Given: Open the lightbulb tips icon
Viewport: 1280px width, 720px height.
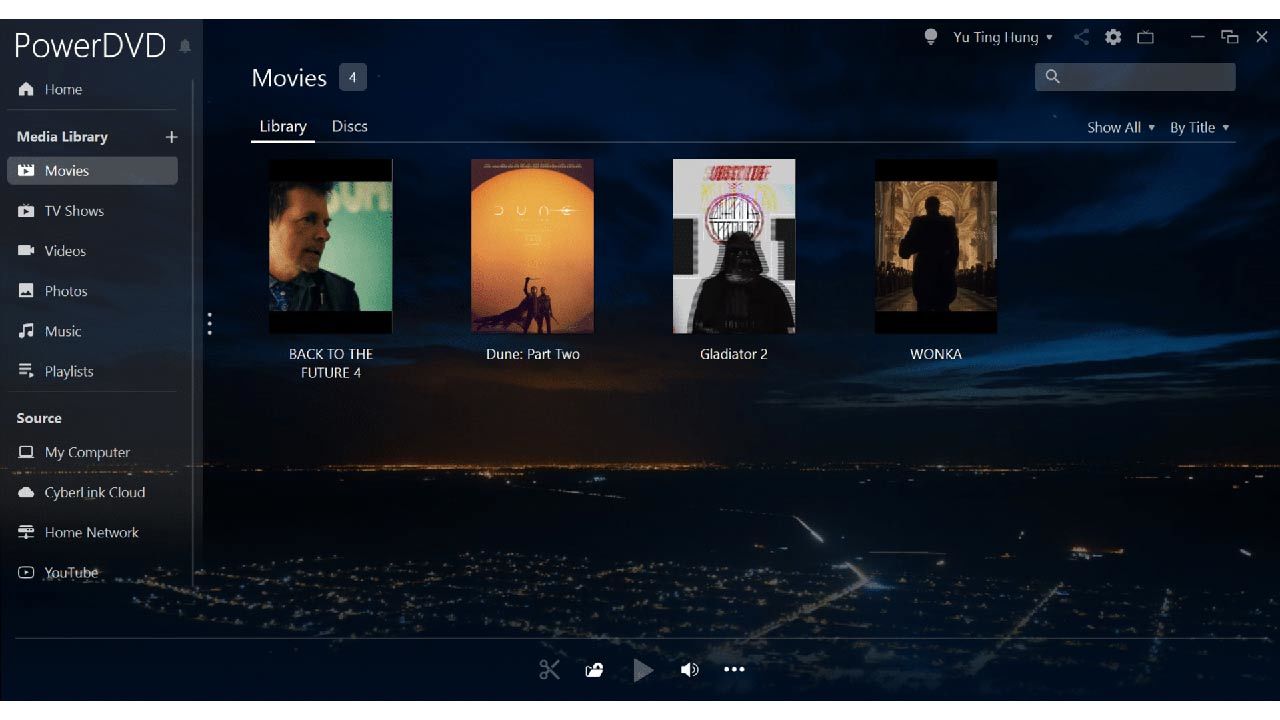Looking at the screenshot, I should coord(931,37).
